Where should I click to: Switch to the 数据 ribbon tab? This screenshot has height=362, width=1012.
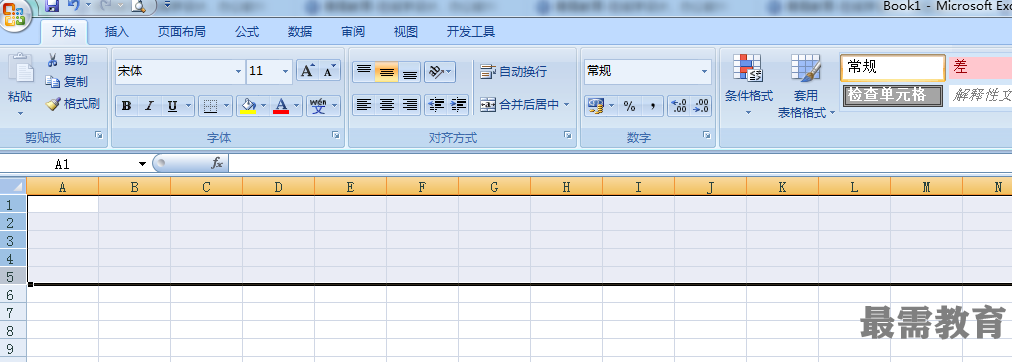tap(299, 32)
